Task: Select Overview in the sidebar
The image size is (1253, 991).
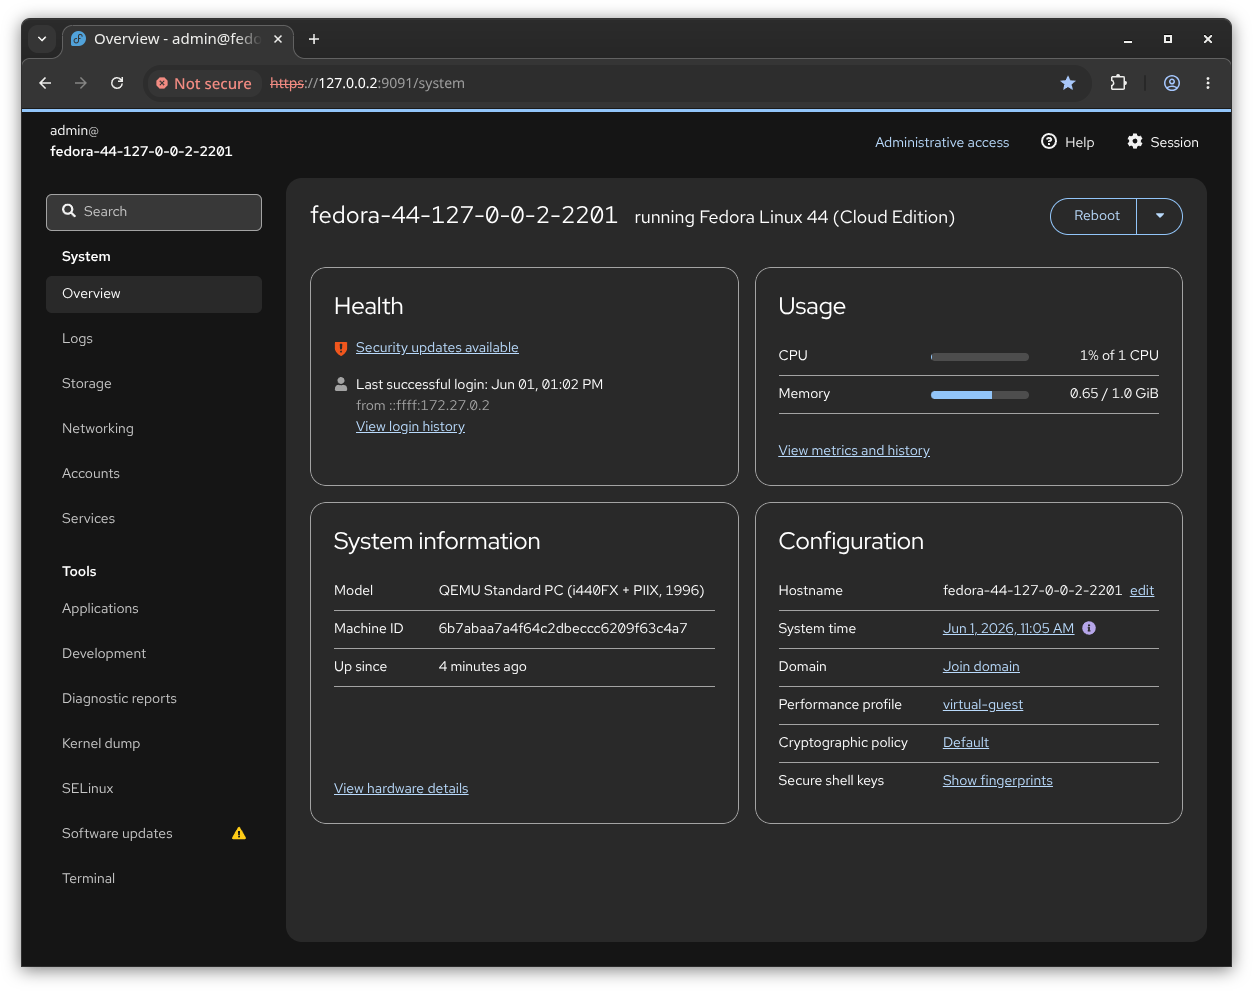Action: pos(154,294)
